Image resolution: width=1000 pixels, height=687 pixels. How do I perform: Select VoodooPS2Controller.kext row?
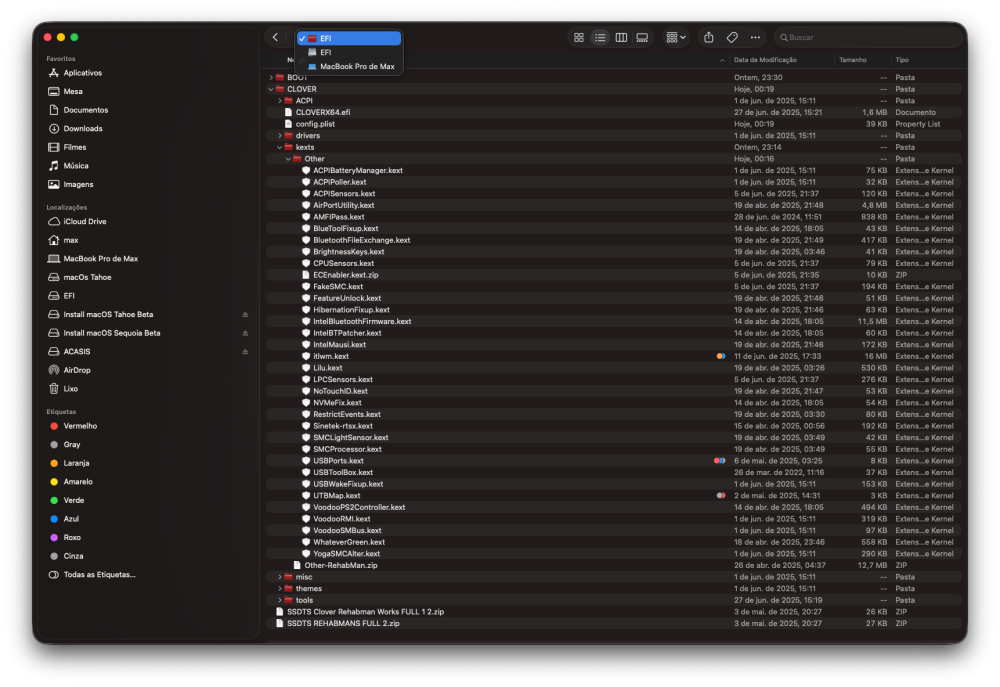tap(614, 508)
